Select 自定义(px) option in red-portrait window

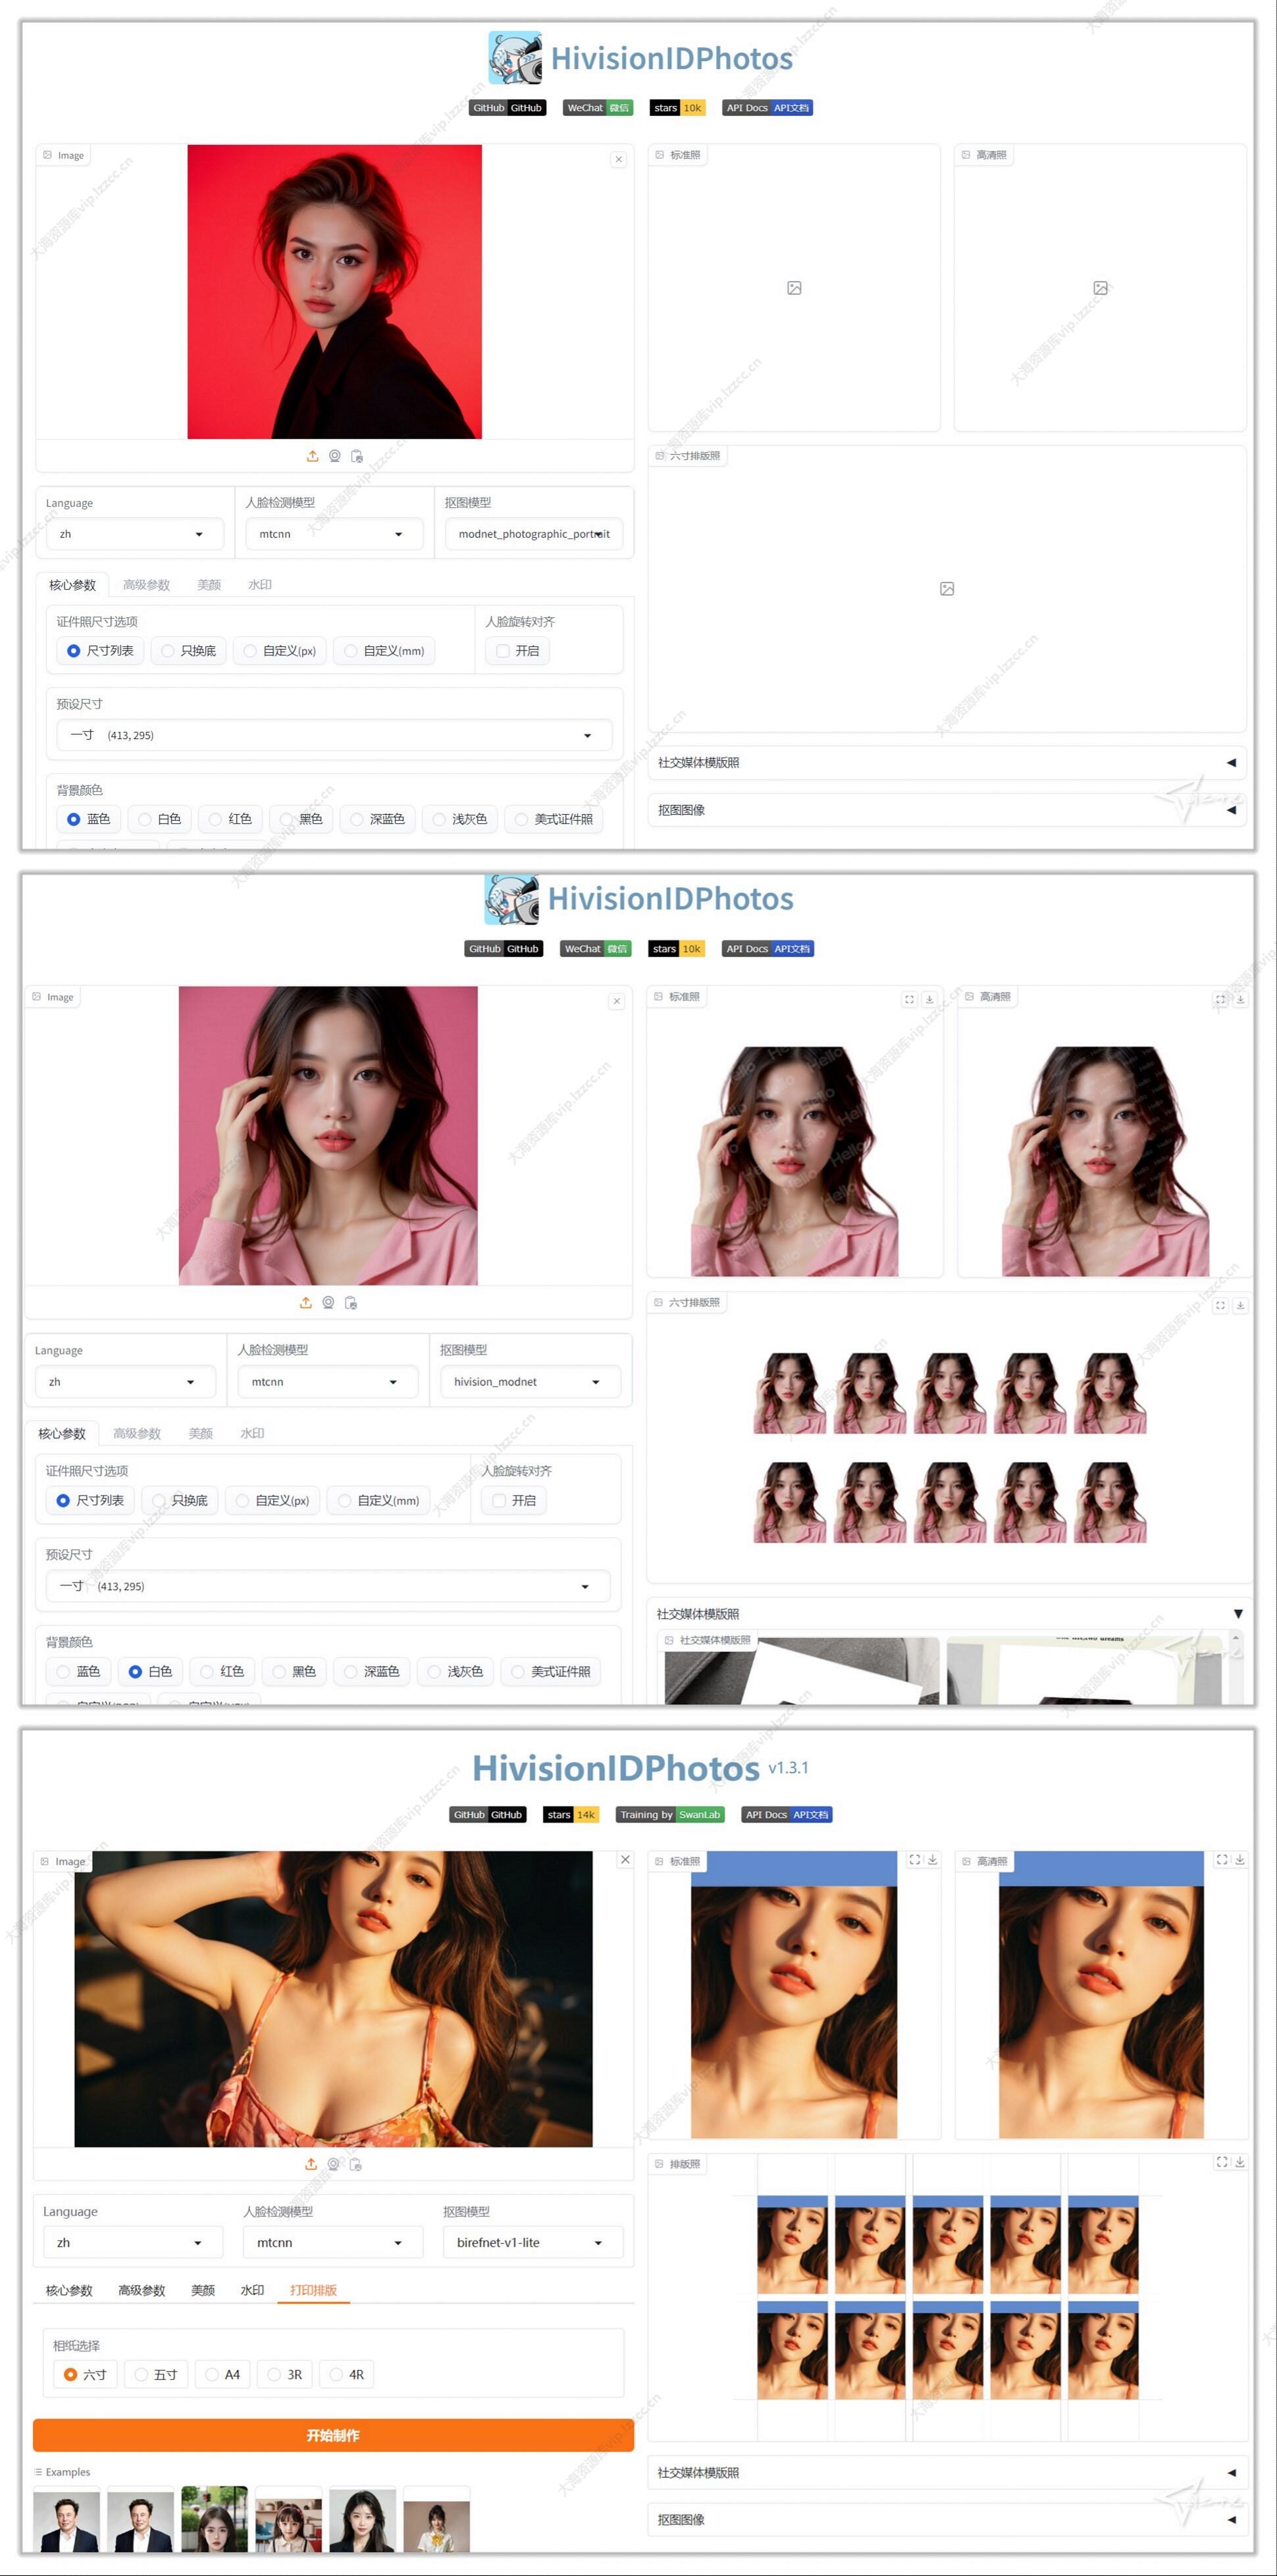[280, 651]
